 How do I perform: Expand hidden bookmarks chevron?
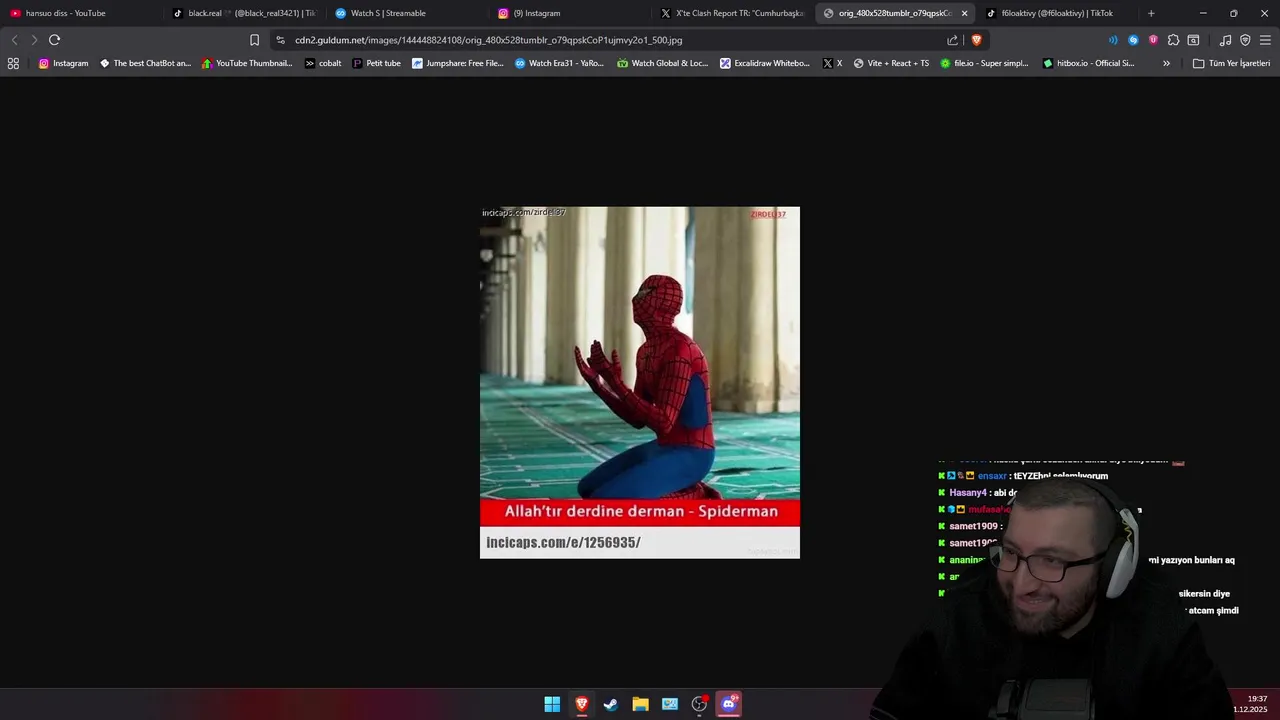[x=1166, y=63]
